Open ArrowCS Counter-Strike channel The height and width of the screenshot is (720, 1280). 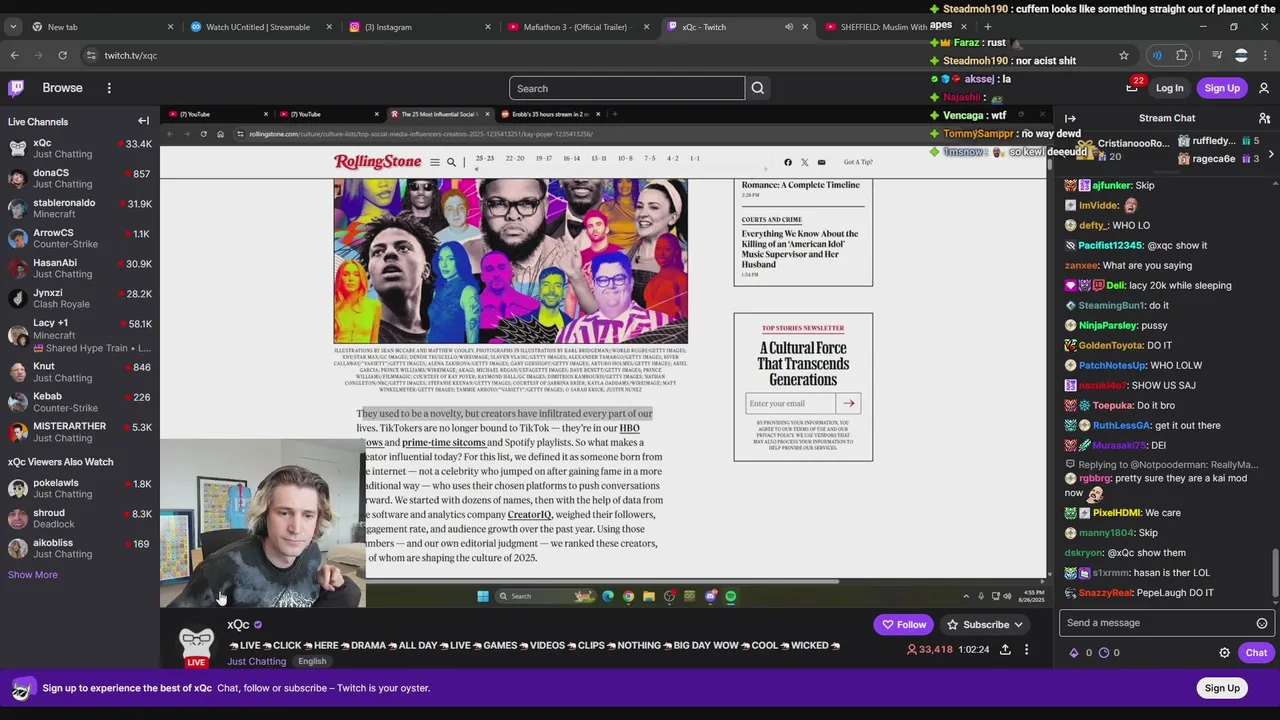(x=80, y=238)
